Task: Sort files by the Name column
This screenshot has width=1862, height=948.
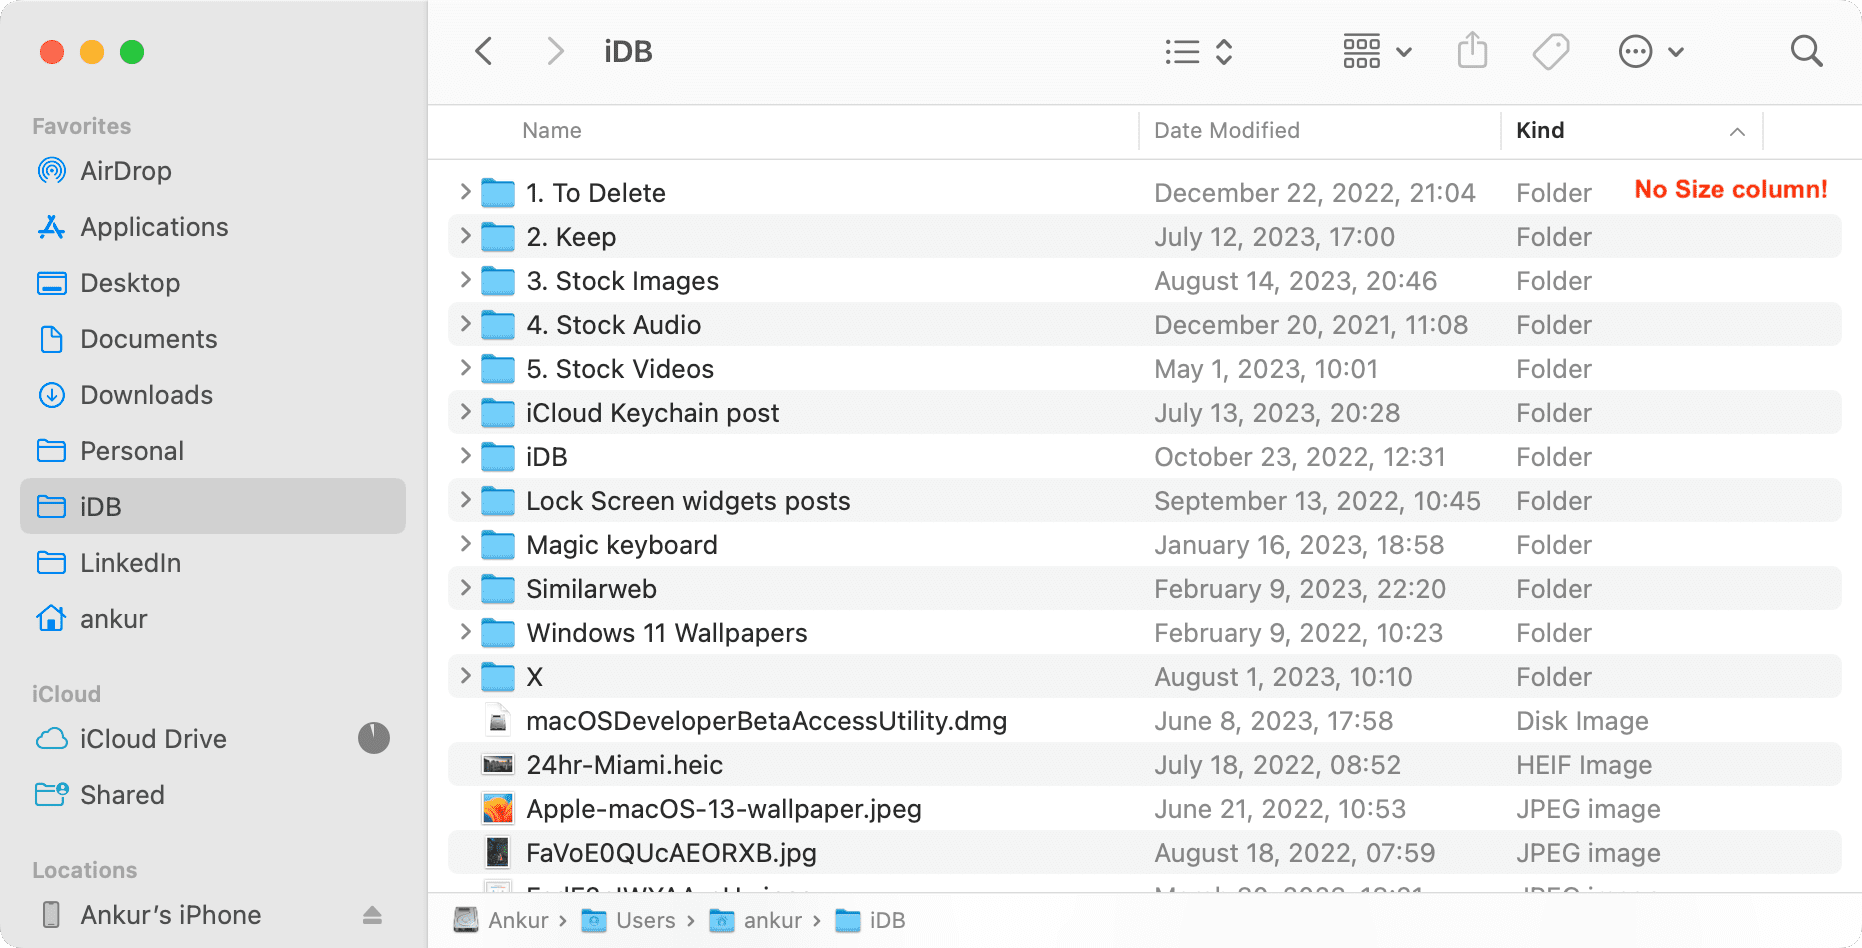Action: pyautogui.click(x=551, y=130)
